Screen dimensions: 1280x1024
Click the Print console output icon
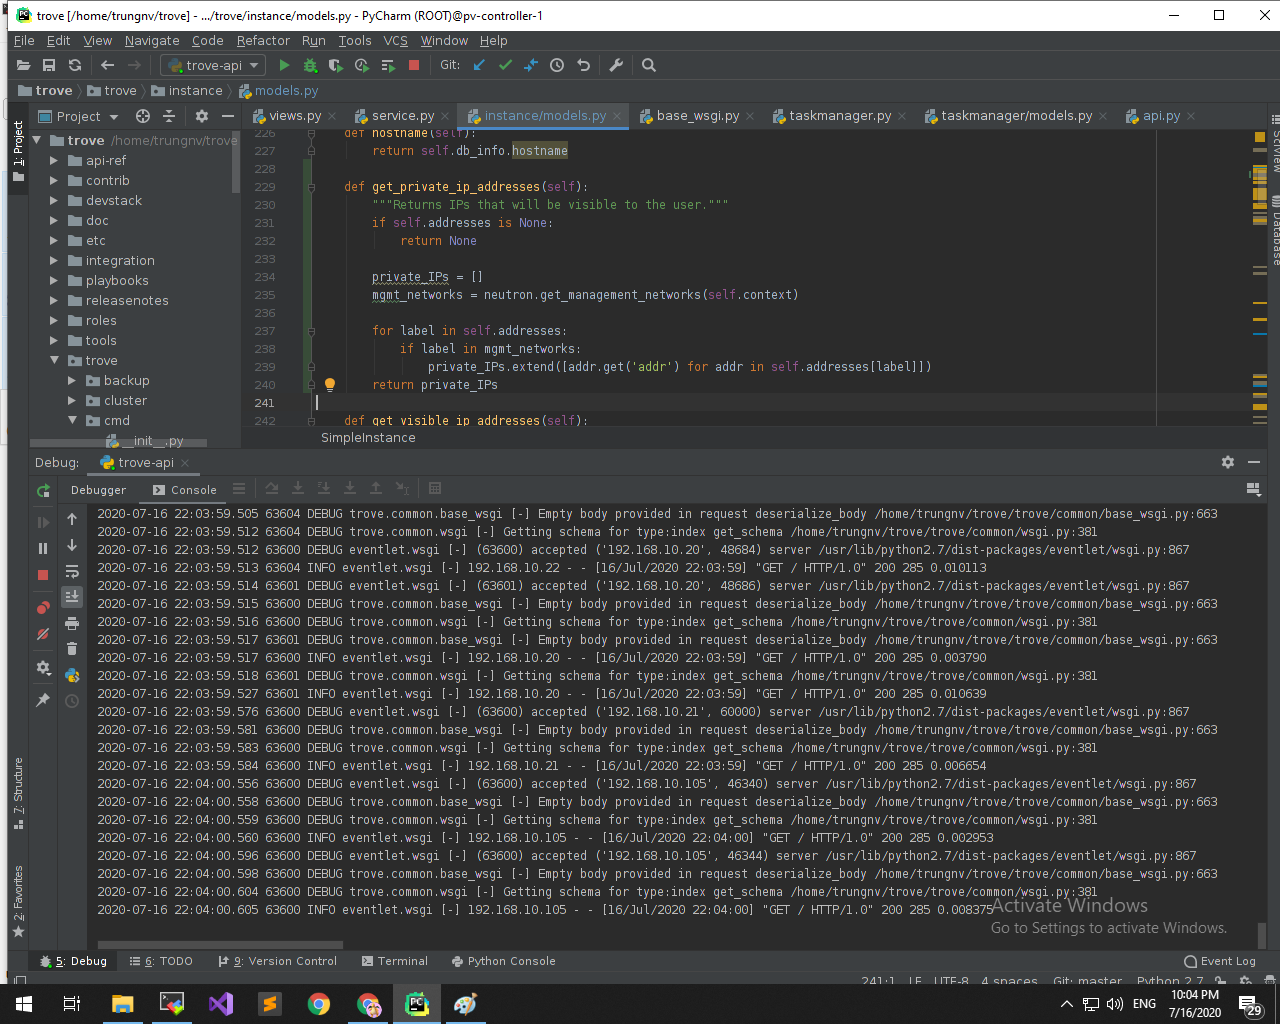(72, 623)
